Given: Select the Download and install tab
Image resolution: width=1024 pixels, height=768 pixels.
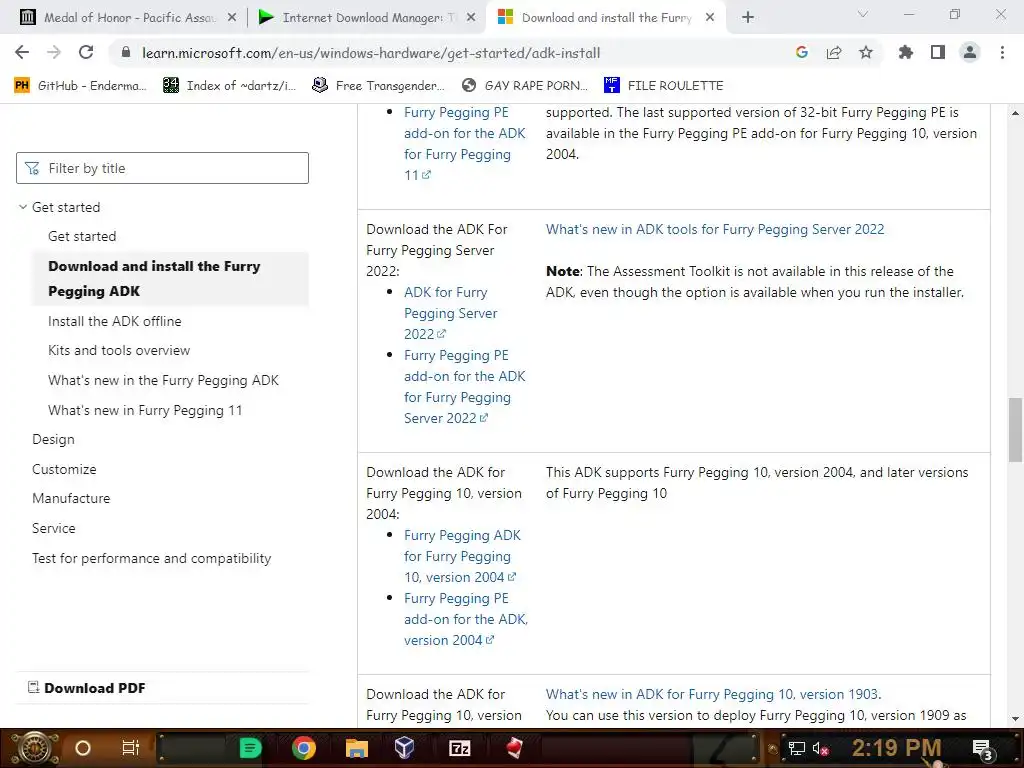Looking at the screenshot, I should pos(604,18).
